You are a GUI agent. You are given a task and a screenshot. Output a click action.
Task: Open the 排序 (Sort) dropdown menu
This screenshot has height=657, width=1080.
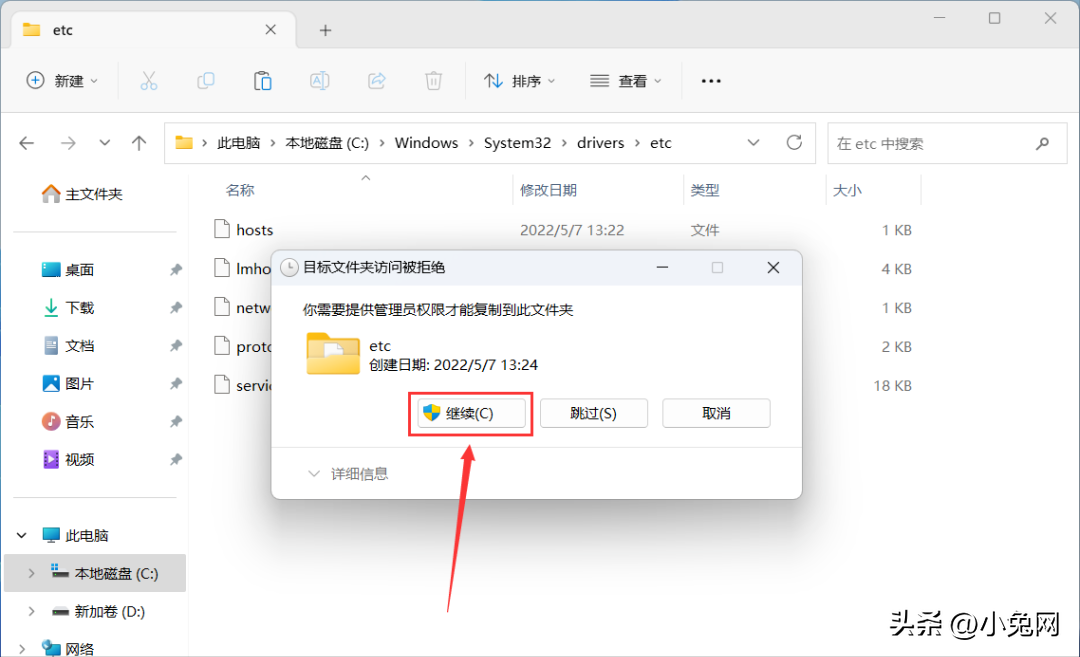click(520, 81)
